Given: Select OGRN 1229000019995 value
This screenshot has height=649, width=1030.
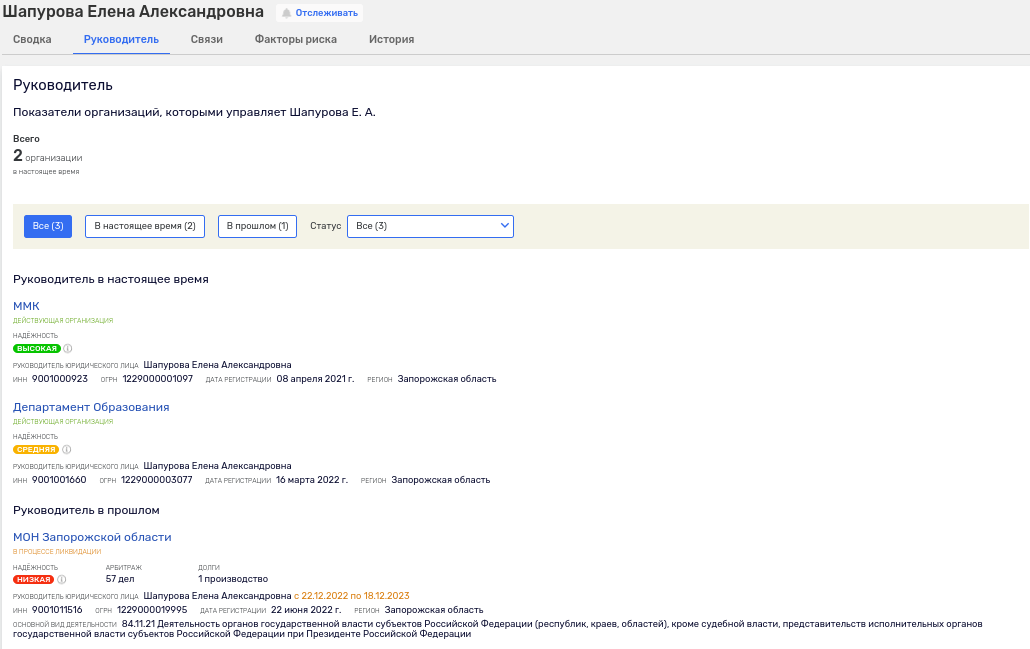Looking at the screenshot, I should [152, 610].
